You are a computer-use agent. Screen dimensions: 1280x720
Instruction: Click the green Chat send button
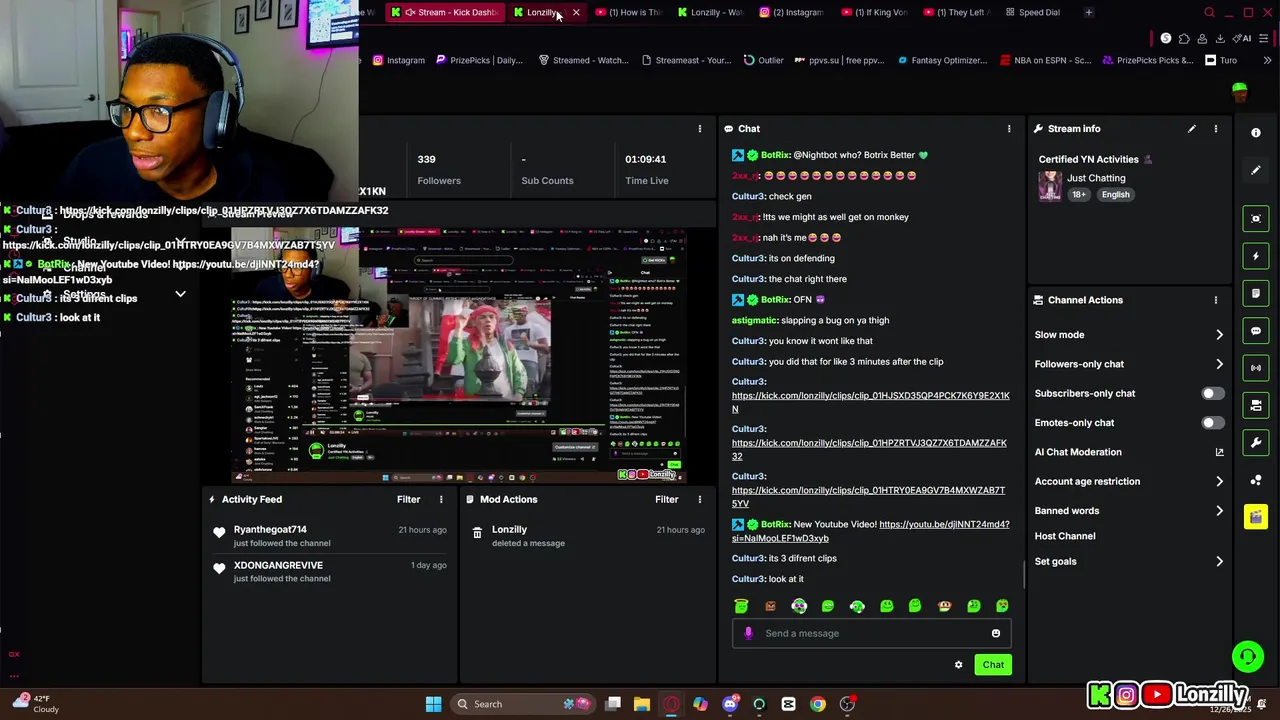[993, 665]
